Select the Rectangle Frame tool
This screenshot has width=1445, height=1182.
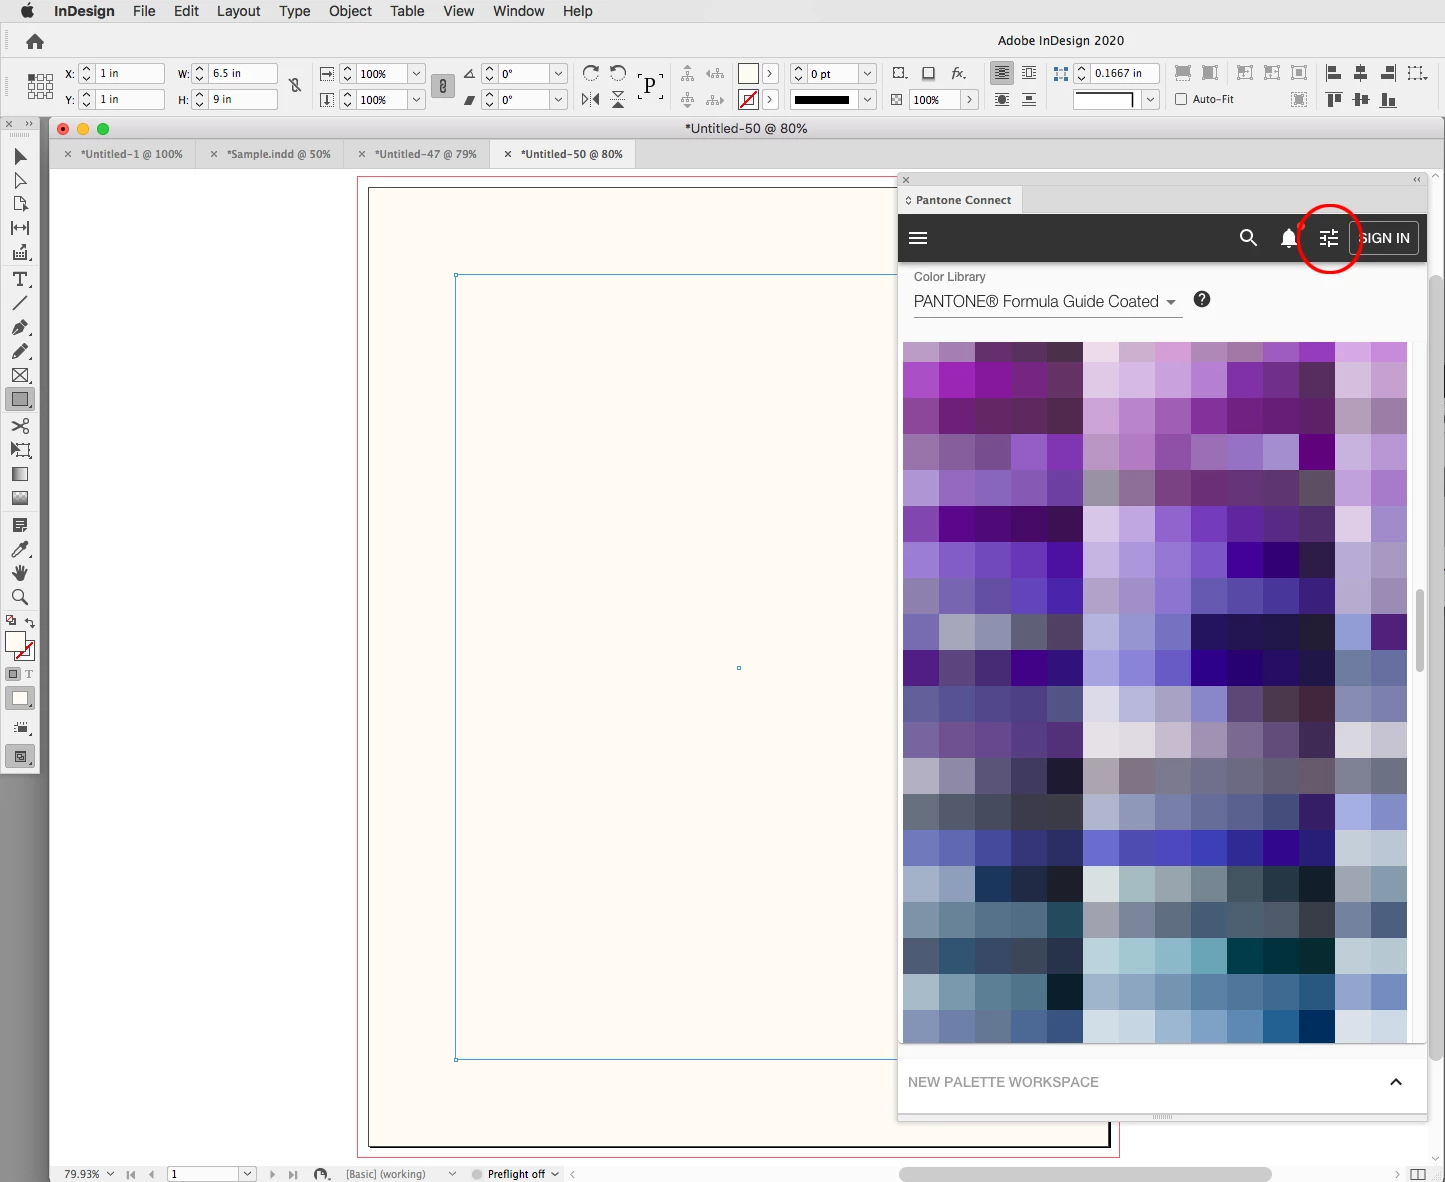[20, 376]
